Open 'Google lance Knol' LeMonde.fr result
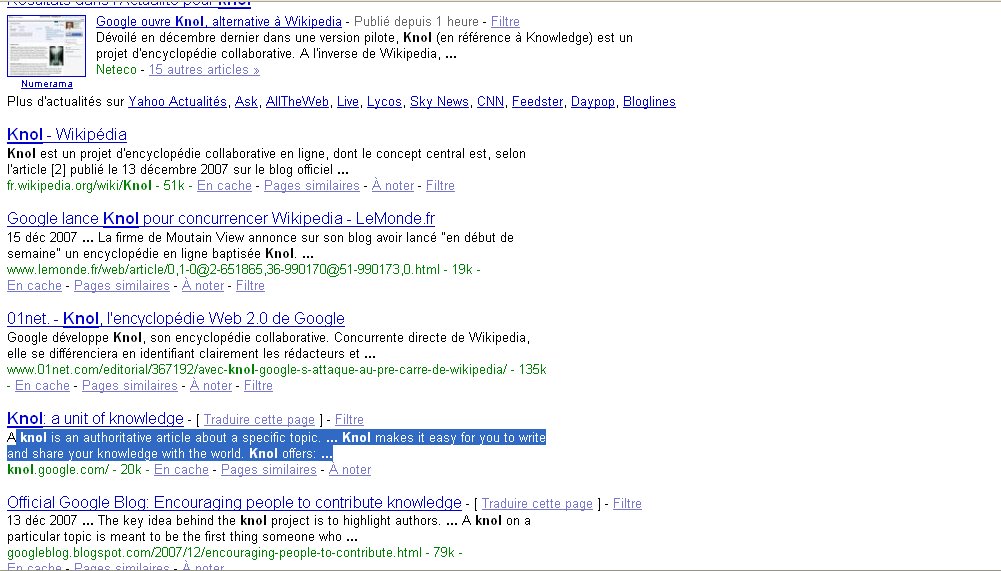The height and width of the screenshot is (571, 1001). click(x=221, y=218)
